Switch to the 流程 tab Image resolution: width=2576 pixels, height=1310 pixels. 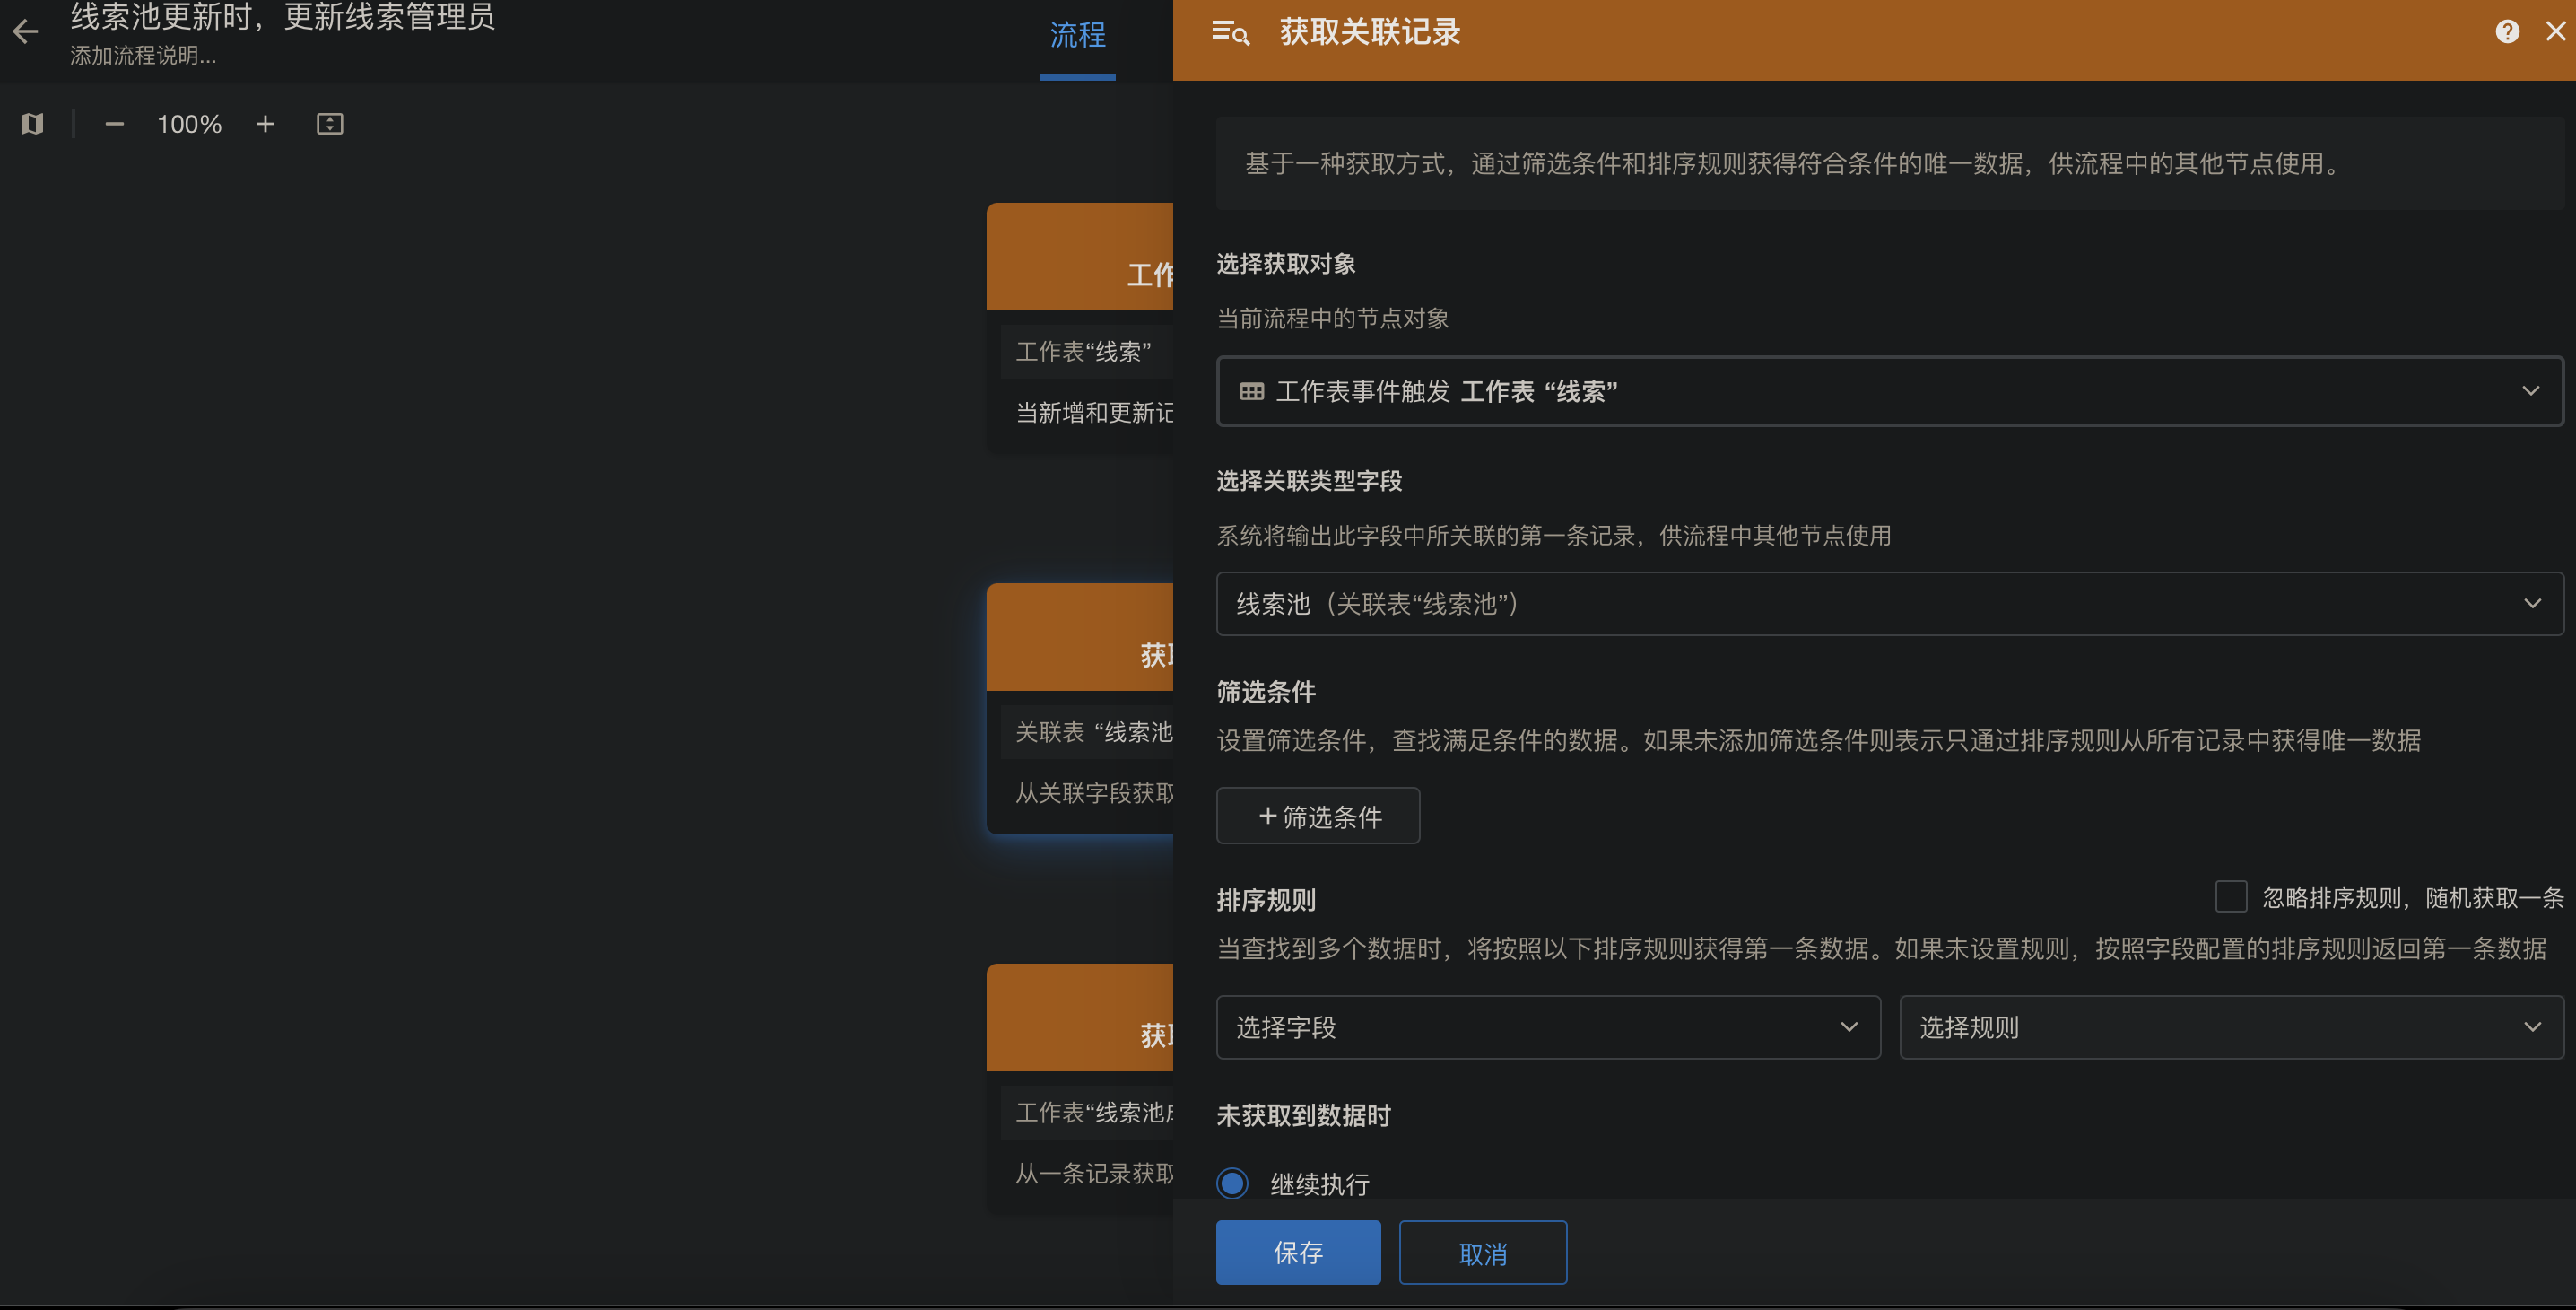coord(1077,36)
